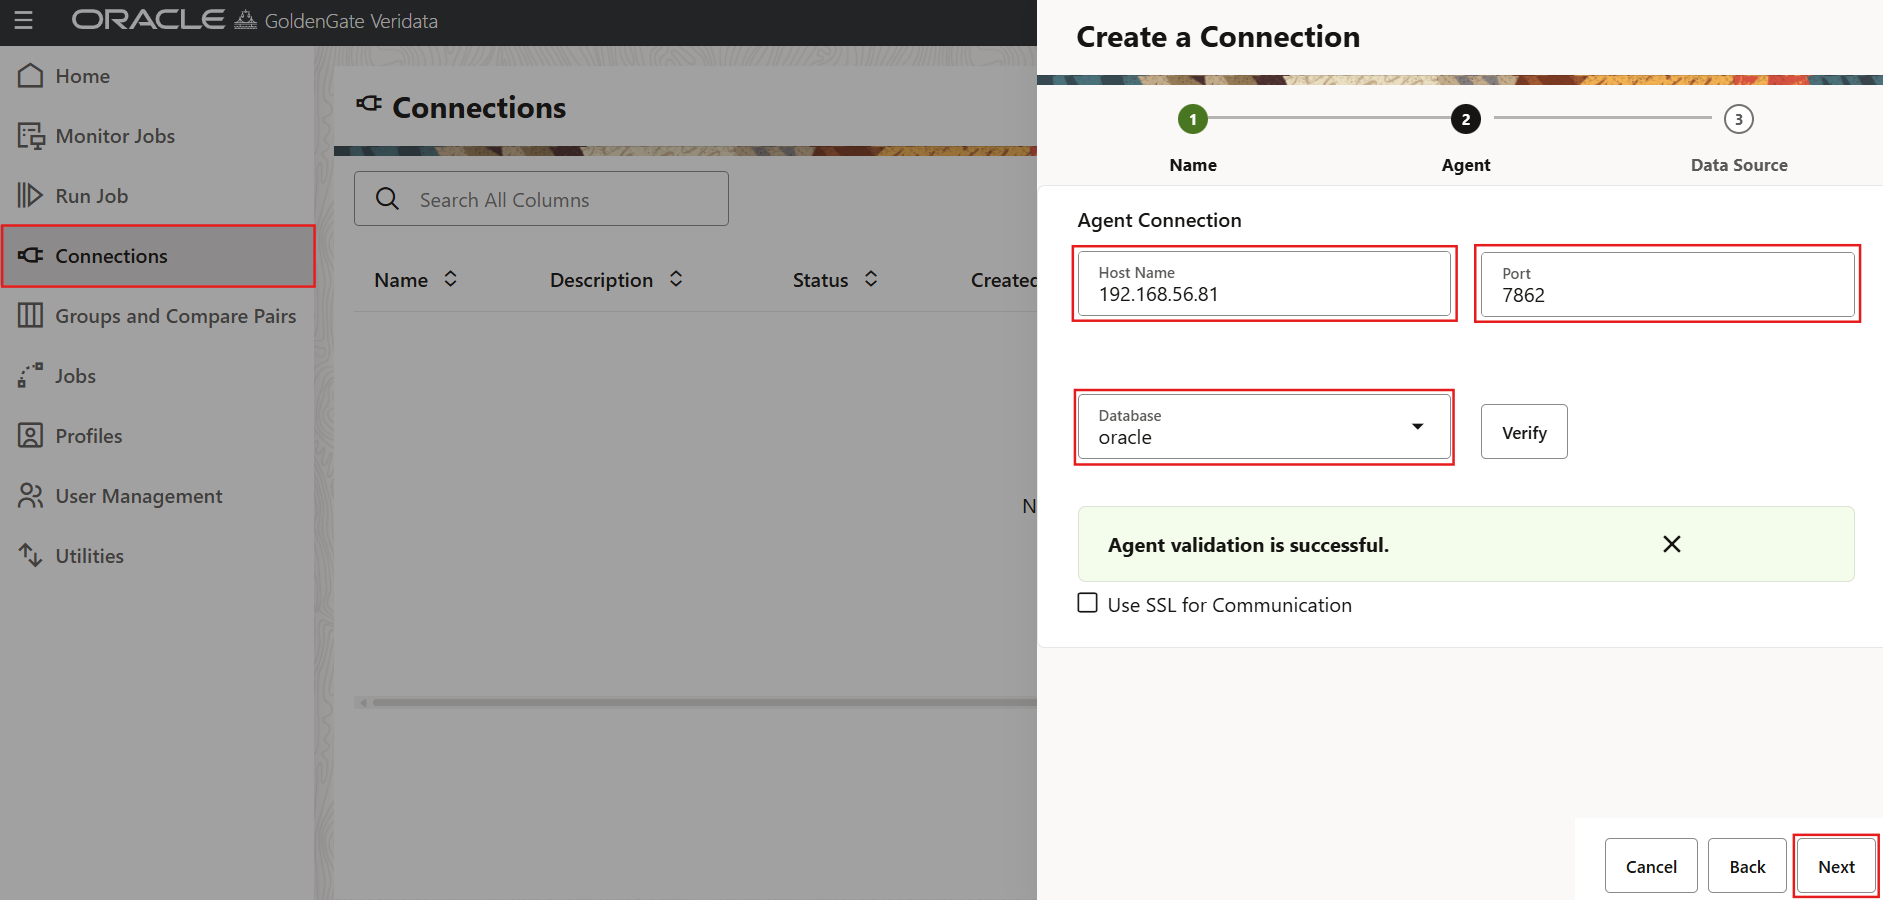Sort by Description column arrows

[x=676, y=279]
